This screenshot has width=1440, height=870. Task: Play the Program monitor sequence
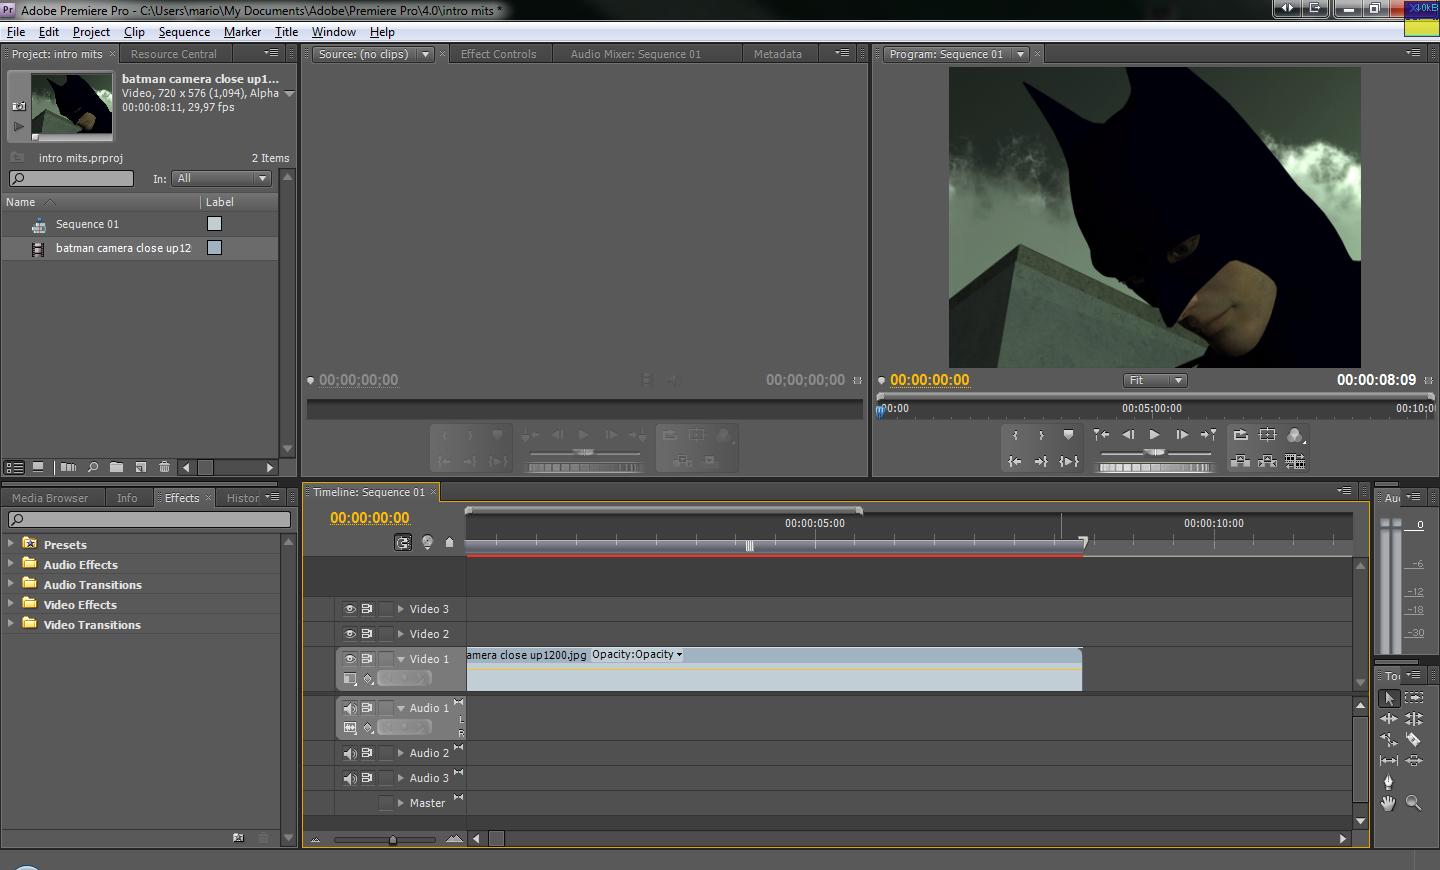point(1154,435)
